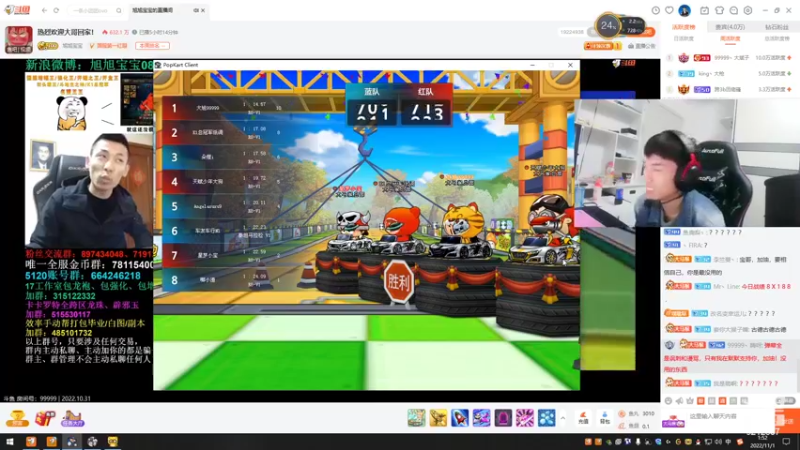The image size is (800, 450).
Task: Click the microphone tray icon in taskbar
Action: (638, 442)
